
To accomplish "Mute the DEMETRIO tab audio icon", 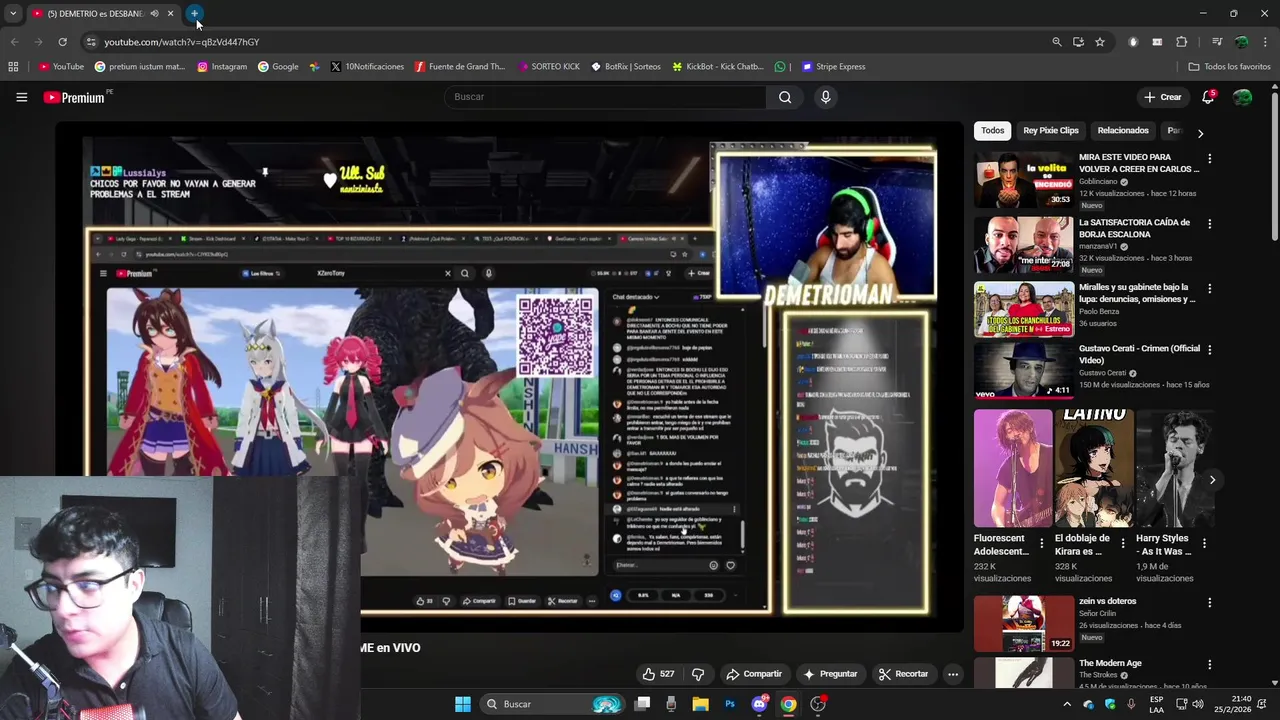I will [x=154, y=14].
